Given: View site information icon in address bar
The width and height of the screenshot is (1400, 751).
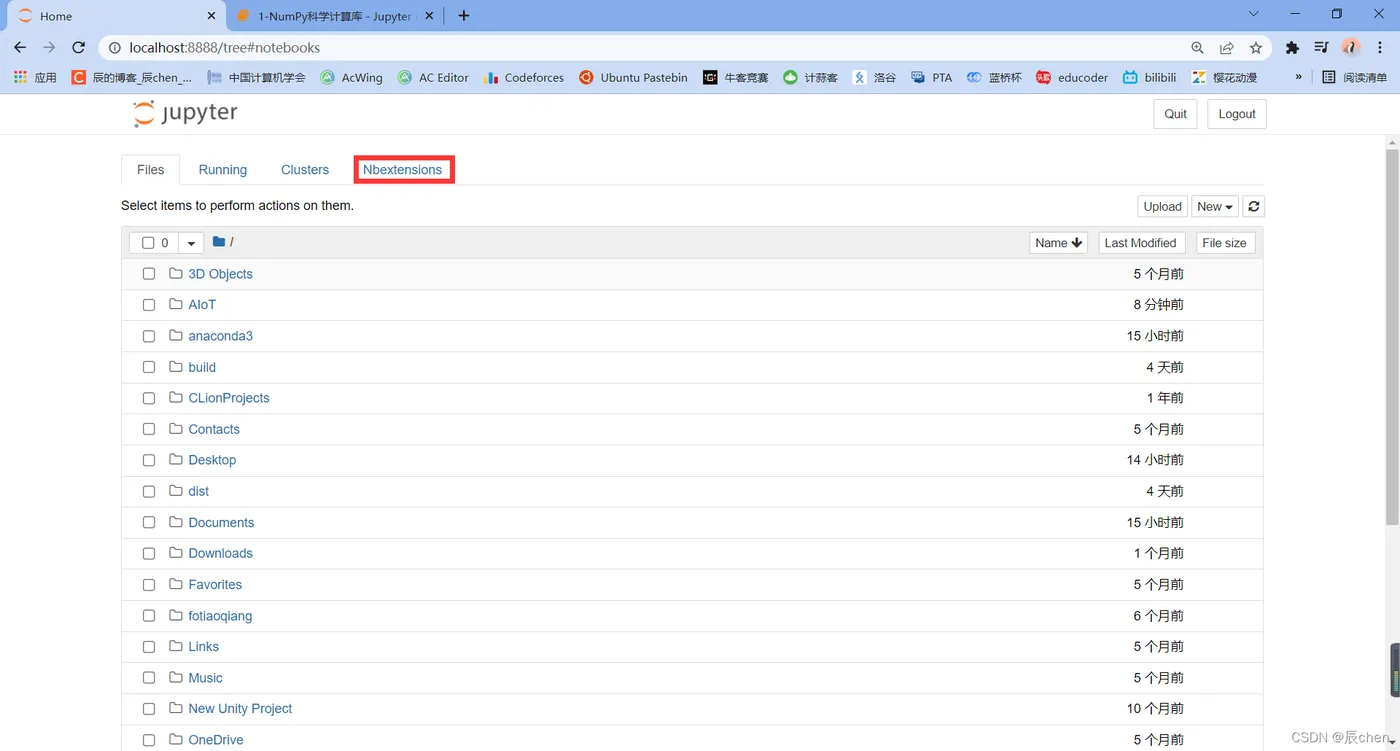Looking at the screenshot, I should coord(114,47).
